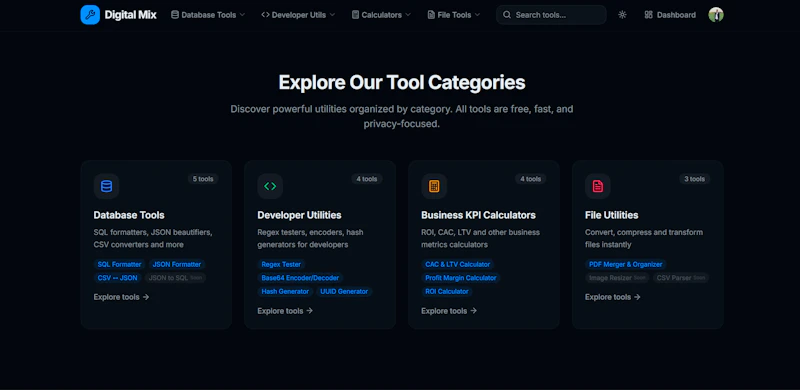Click the database icon beside Database Tools menu
800x390 pixels.
click(x=175, y=15)
